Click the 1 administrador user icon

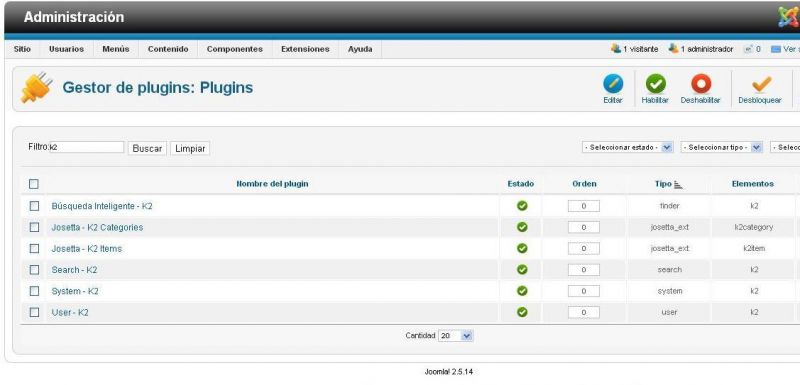[x=673, y=49]
